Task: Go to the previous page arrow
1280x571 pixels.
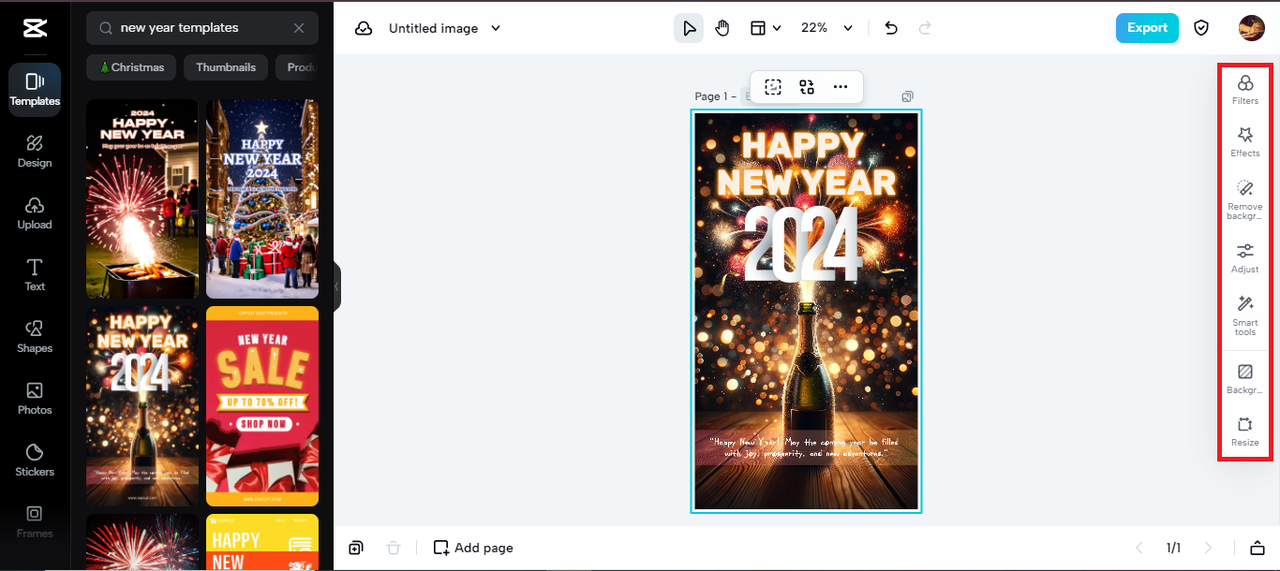Action: pyautogui.click(x=1138, y=547)
